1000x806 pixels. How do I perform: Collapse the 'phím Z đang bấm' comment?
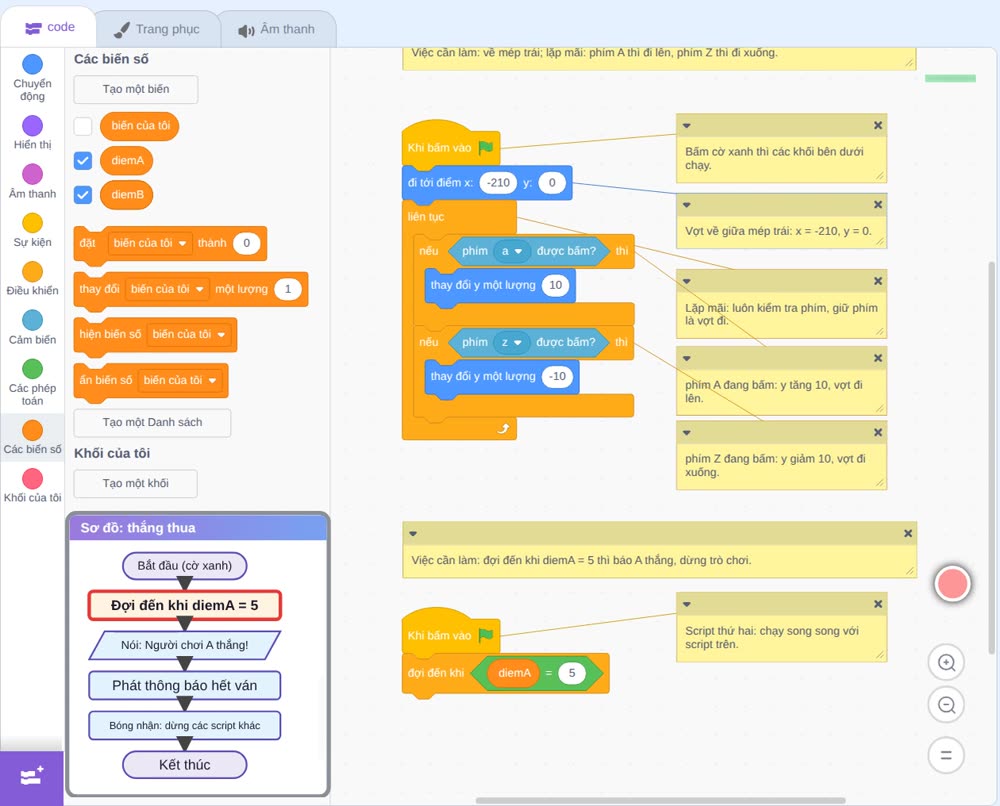[x=687, y=432]
